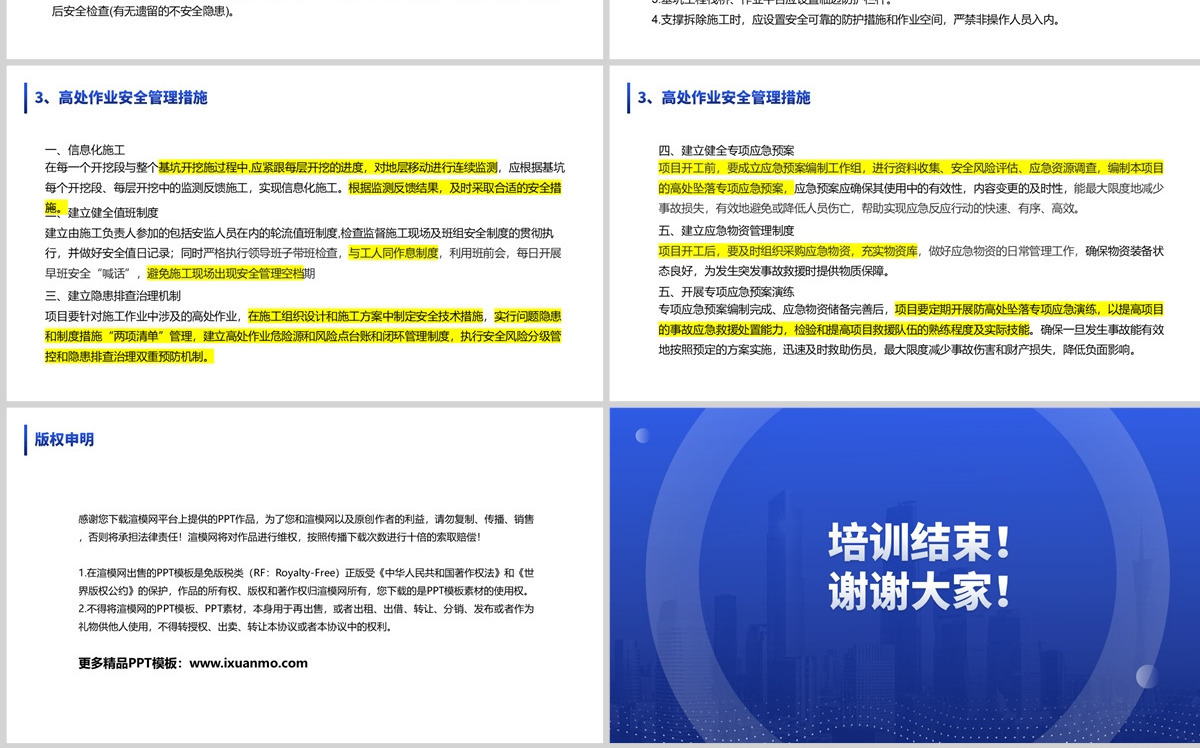Open the 培训结束！谢谢大家！ closing slide
This screenshot has width=1200, height=748.
[x=902, y=575]
